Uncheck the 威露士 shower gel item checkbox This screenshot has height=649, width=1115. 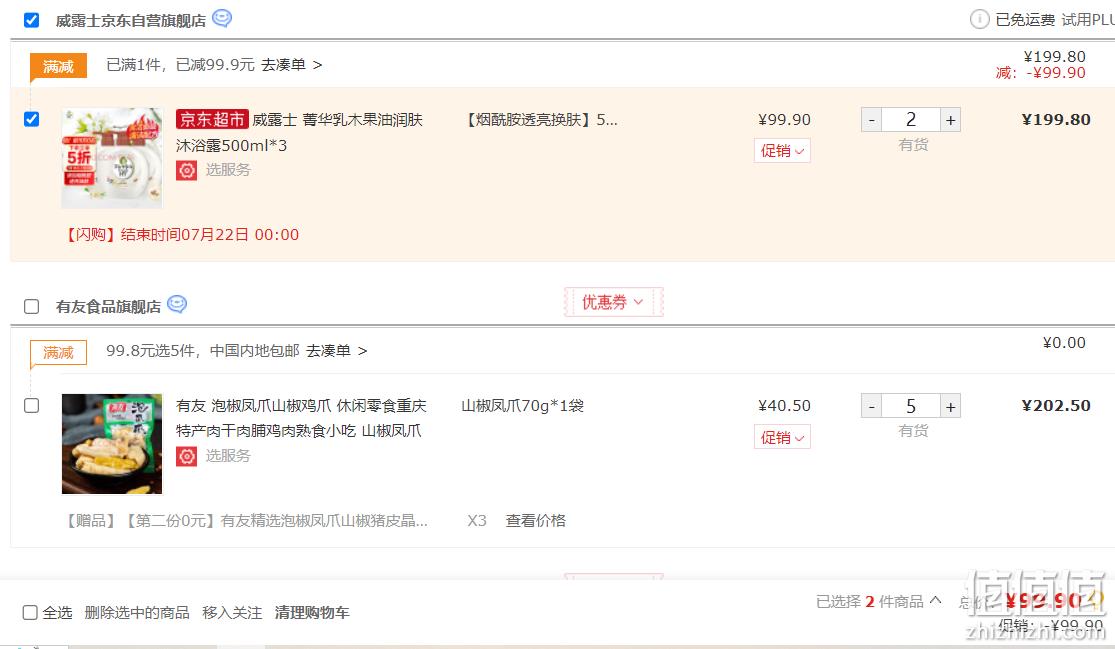pyautogui.click(x=31, y=119)
